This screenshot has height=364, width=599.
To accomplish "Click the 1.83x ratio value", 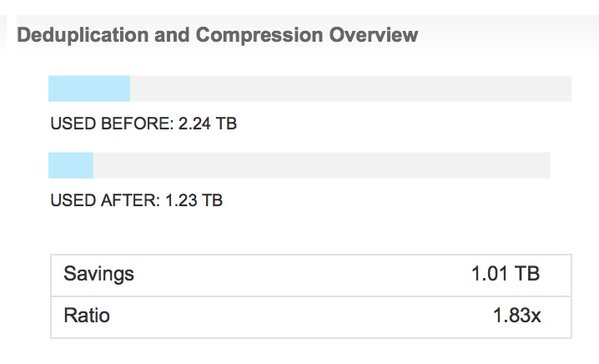I will point(517,315).
